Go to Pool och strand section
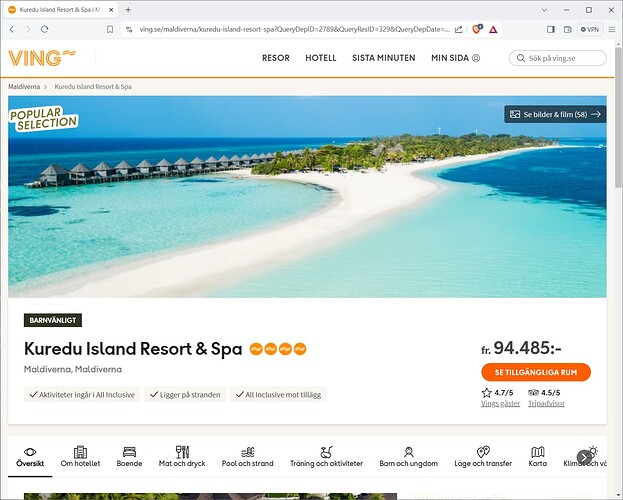Viewport: 623px width, 500px height. coord(248,457)
